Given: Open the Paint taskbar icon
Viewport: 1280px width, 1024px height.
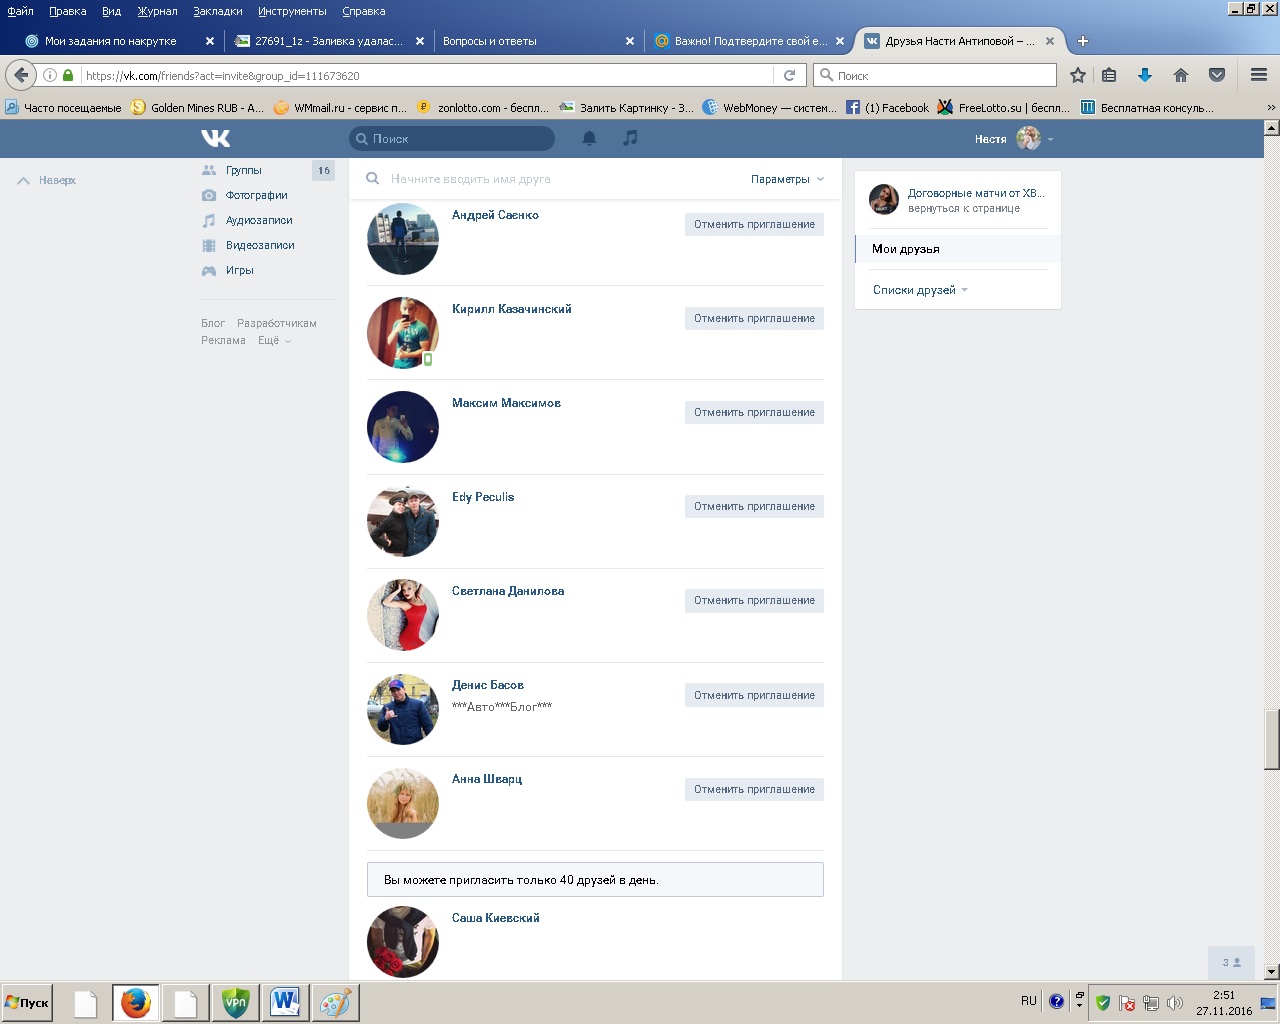Looking at the screenshot, I should [x=335, y=1002].
